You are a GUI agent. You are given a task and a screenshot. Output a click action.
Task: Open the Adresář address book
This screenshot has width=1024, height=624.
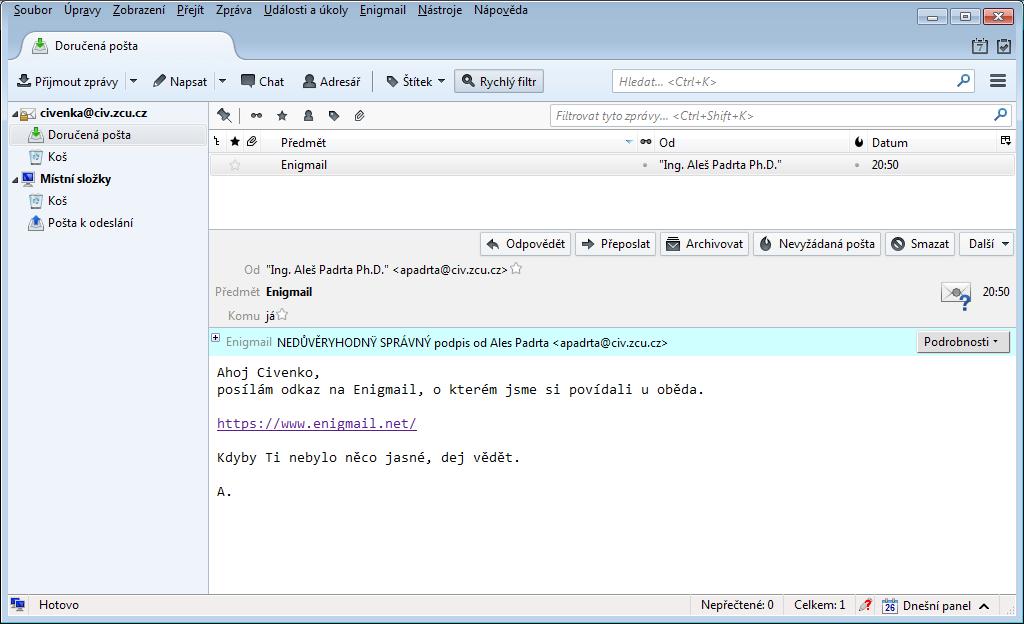(332, 82)
